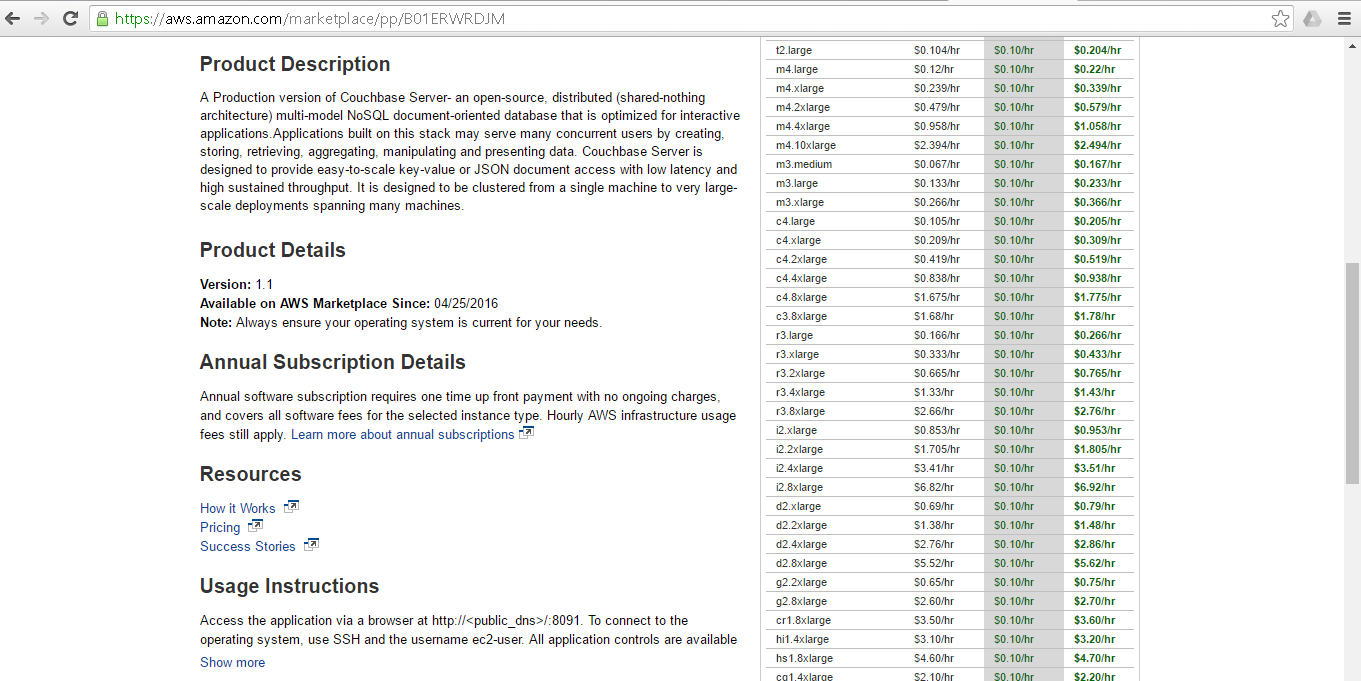Click the download cloud icon near the star

pos(1312,17)
